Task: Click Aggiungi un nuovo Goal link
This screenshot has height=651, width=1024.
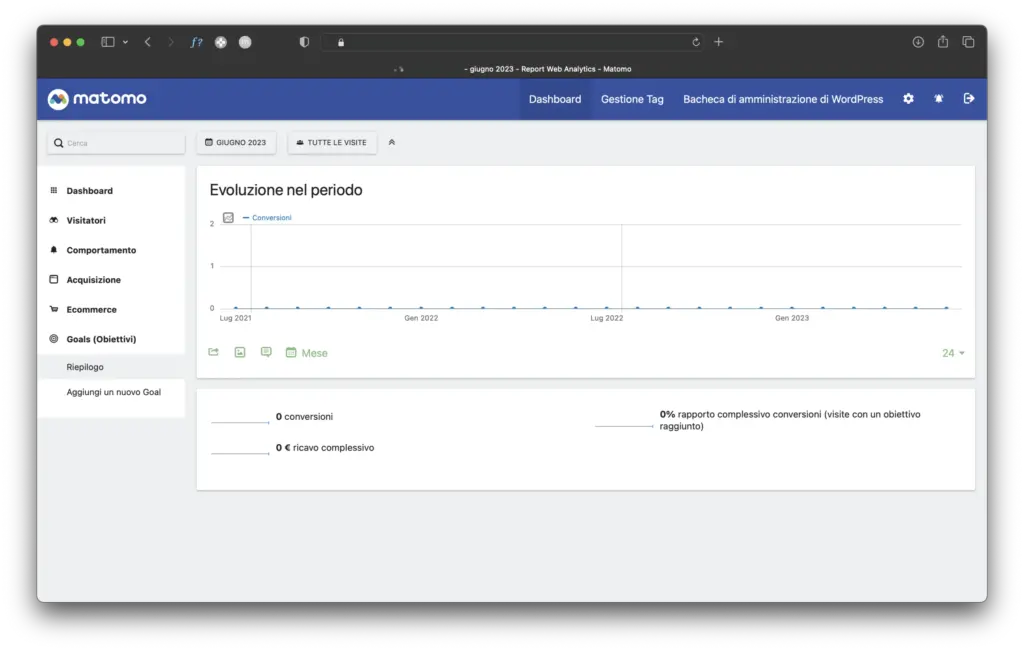Action: click(x=113, y=392)
